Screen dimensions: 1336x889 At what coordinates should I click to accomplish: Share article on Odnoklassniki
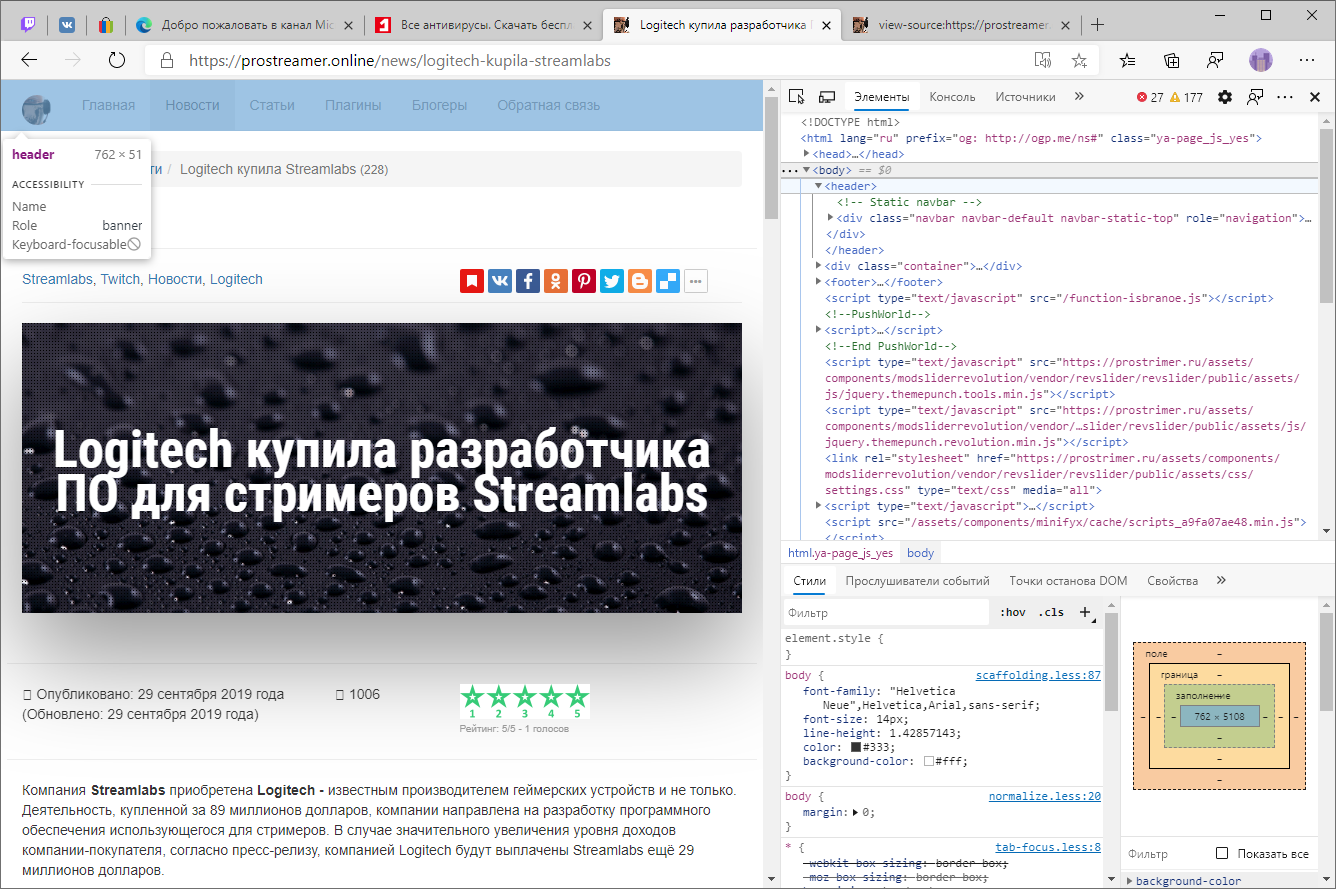coord(556,281)
